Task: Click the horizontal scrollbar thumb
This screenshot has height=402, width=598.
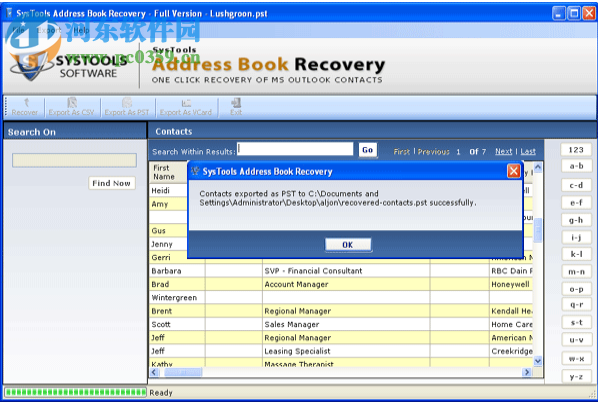Action: point(183,372)
